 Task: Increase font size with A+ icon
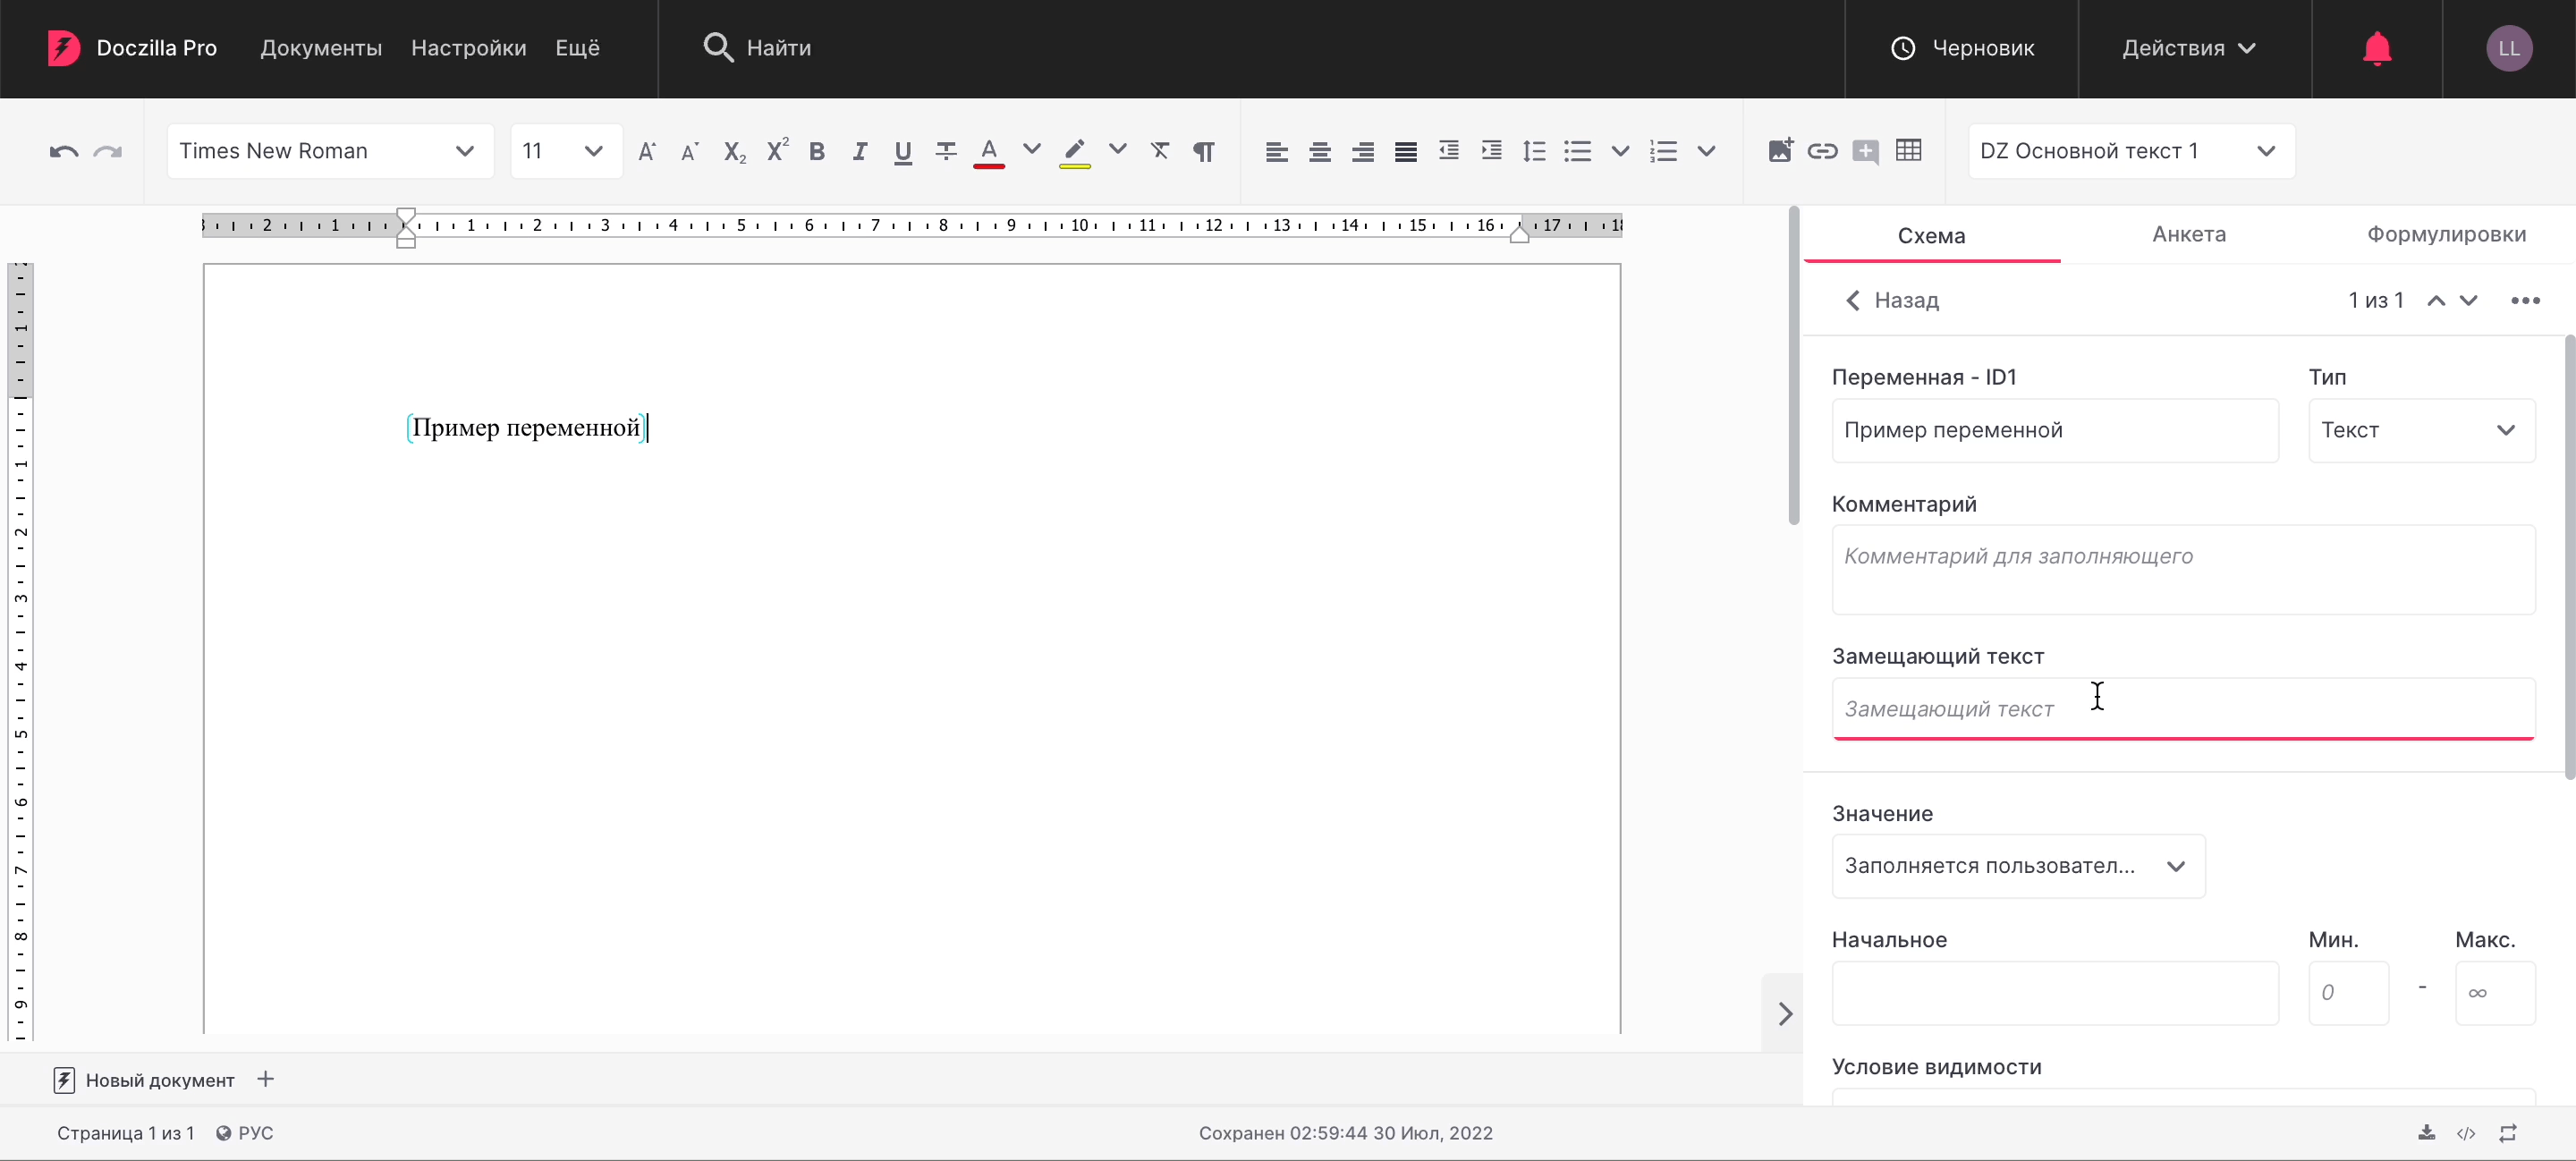tap(647, 151)
